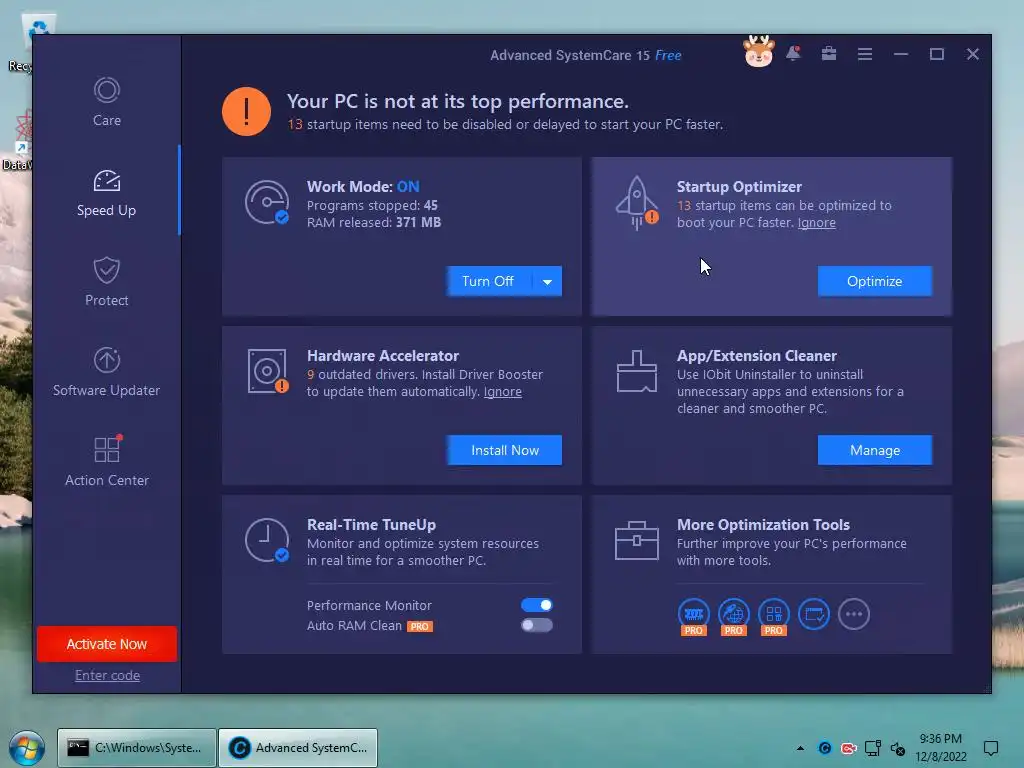1024x768 pixels.
Task: Open the hamburger options menu
Action: coord(865,54)
